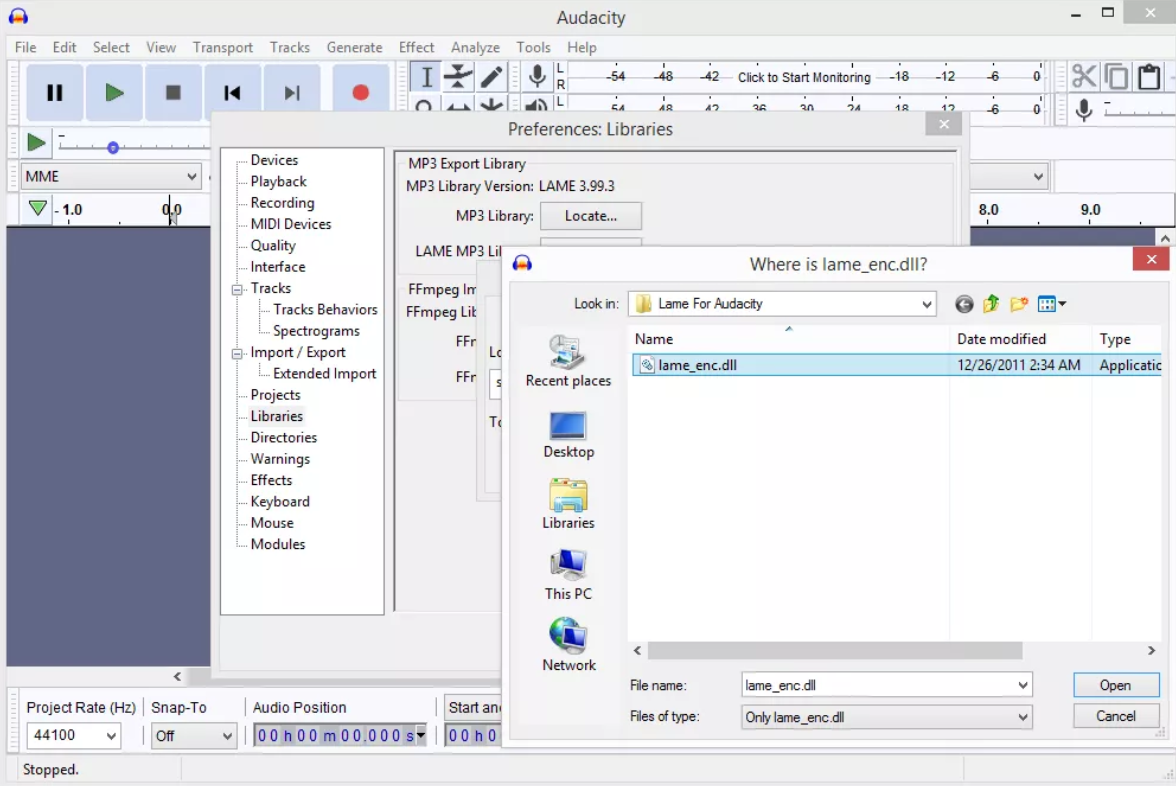Go up one folder level in the file dialog
Screen dimensions: 1176x786
[992, 304]
